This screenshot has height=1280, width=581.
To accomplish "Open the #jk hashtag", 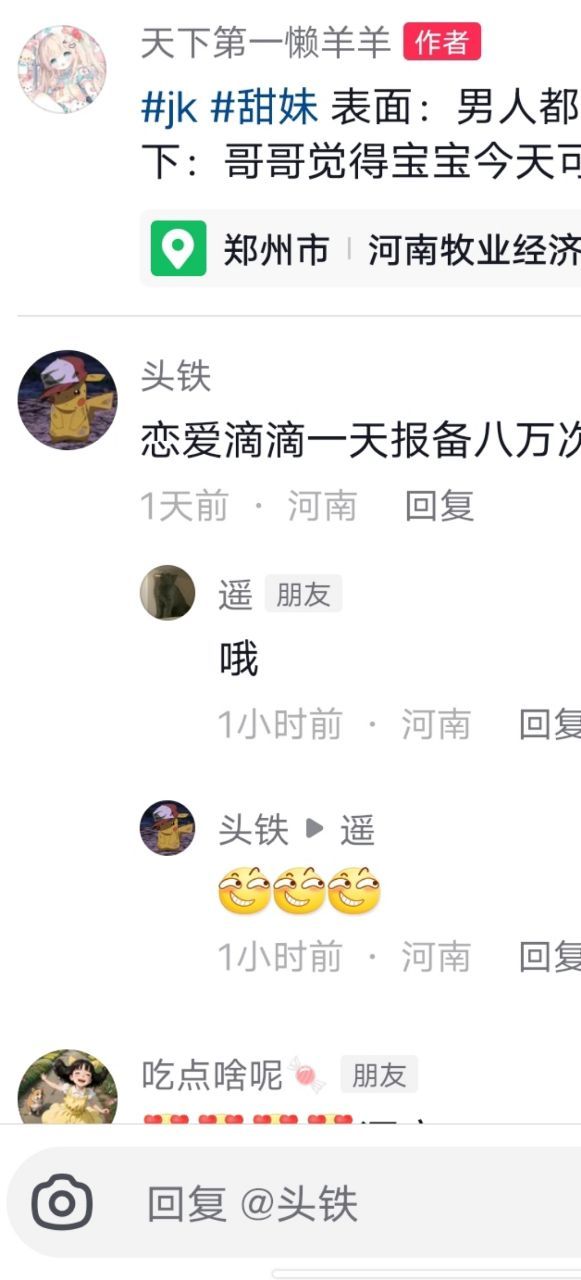I will click(169, 107).
